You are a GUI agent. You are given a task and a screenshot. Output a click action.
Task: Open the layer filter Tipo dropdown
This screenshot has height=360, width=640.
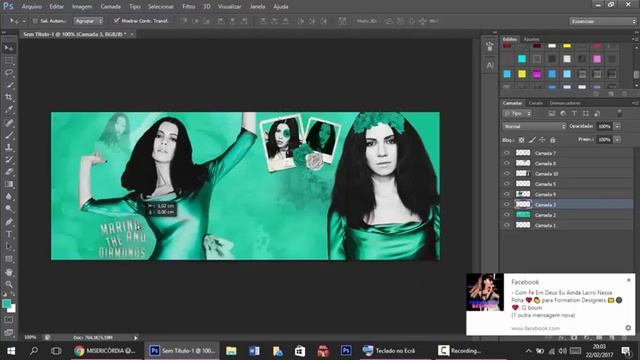pyautogui.click(x=517, y=114)
